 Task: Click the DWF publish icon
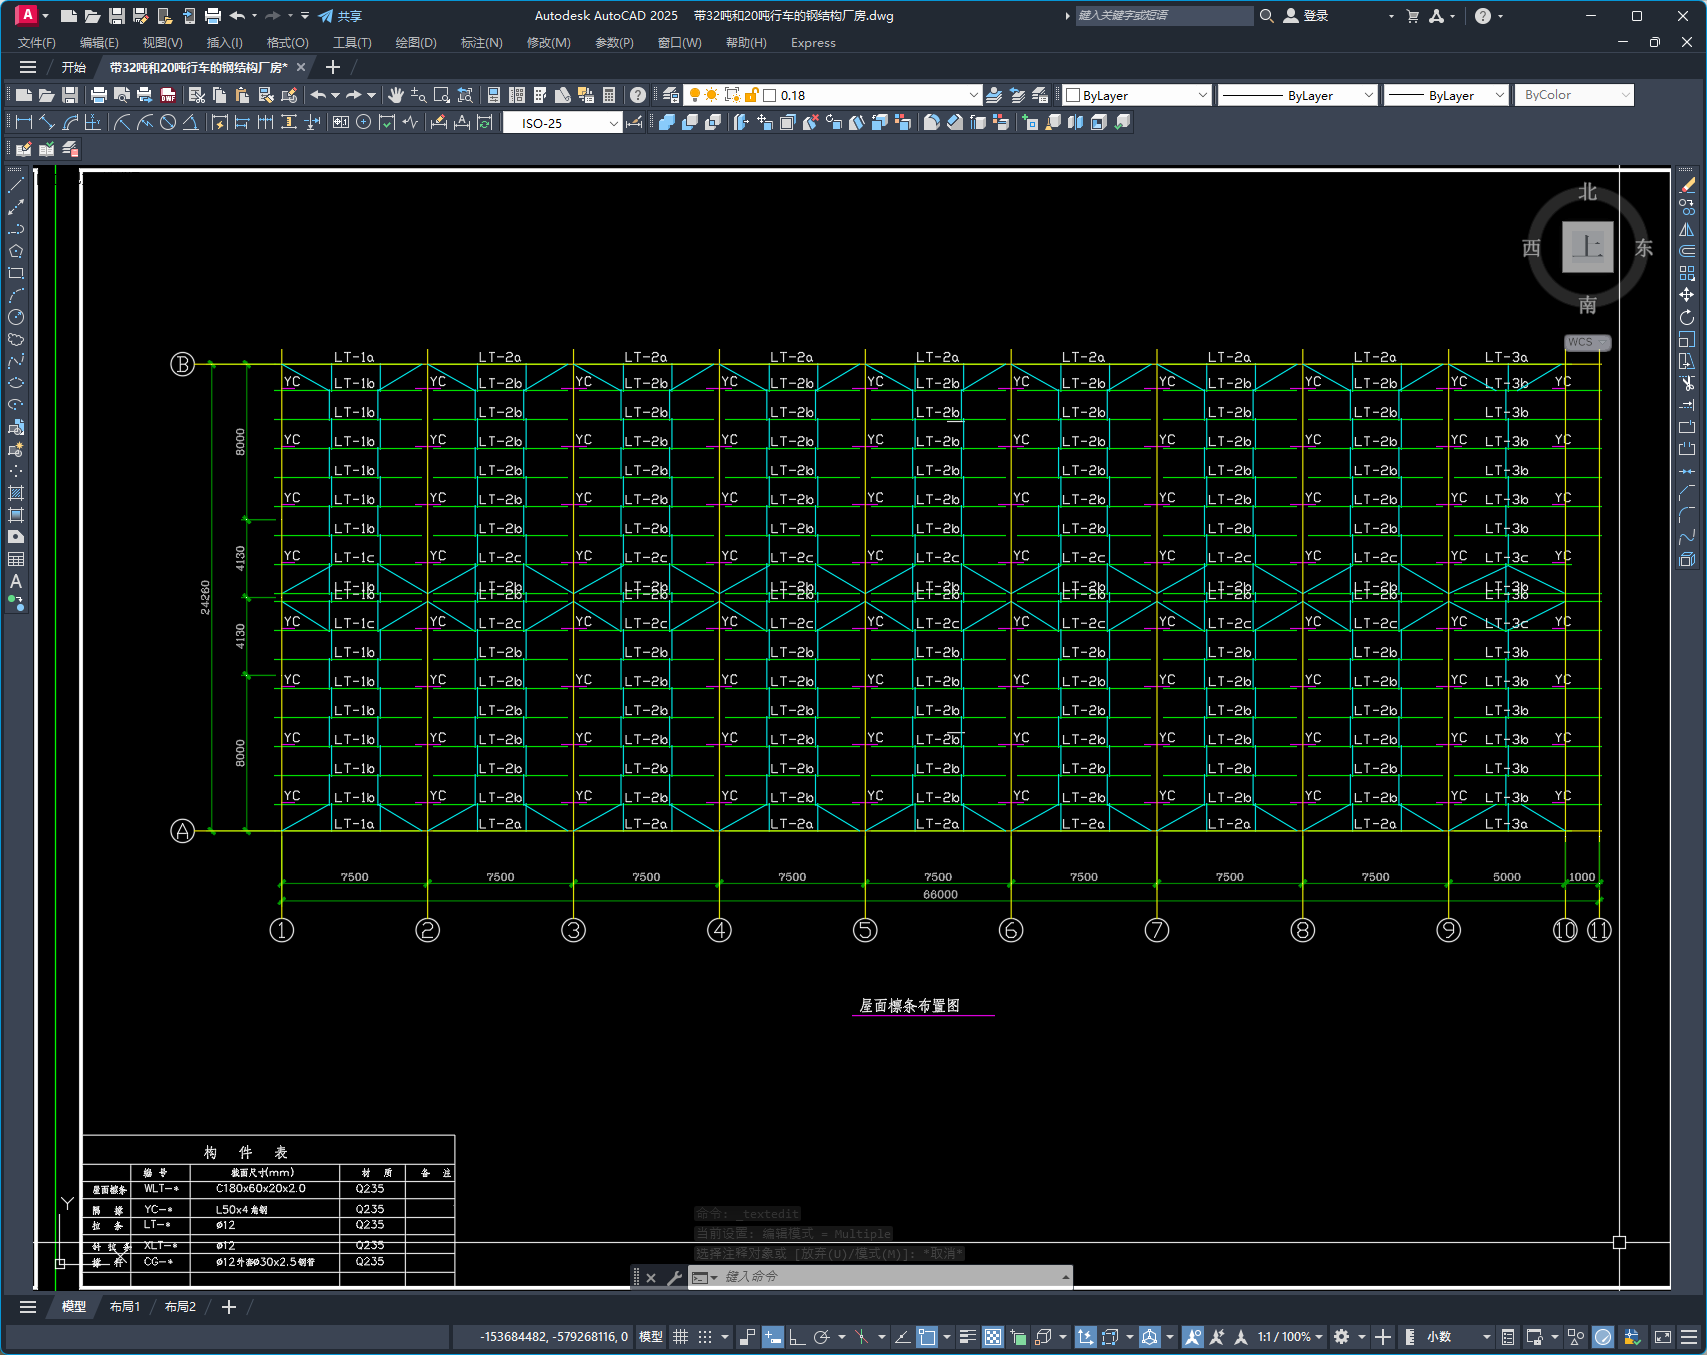168,95
